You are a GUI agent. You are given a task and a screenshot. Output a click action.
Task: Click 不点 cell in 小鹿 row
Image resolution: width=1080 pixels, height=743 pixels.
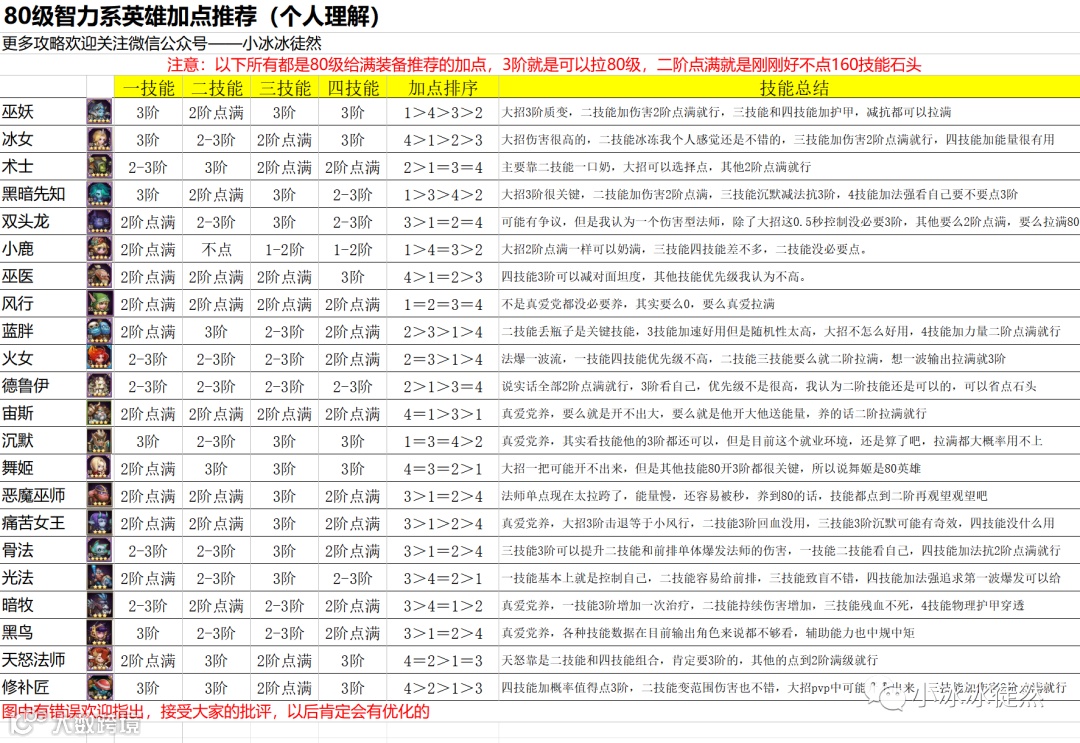[216, 249]
